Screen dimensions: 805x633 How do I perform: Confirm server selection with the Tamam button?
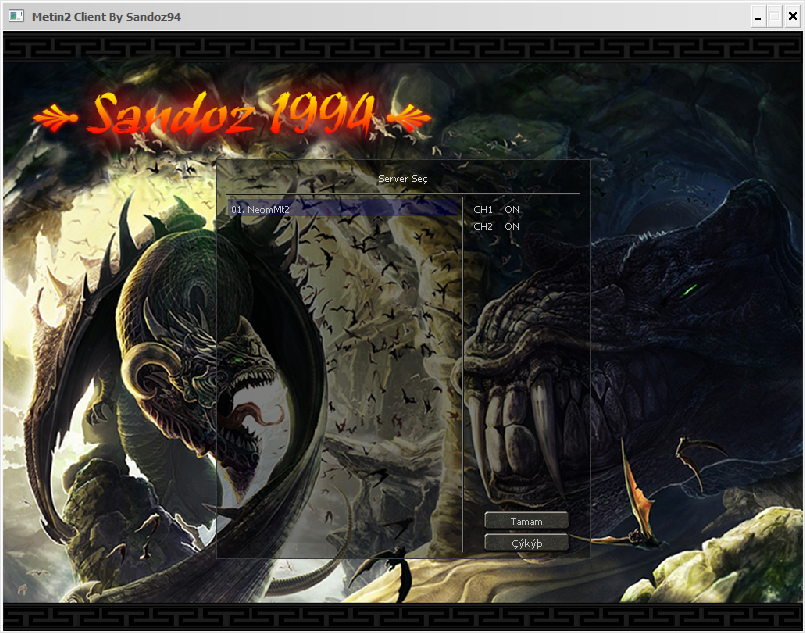point(526,521)
